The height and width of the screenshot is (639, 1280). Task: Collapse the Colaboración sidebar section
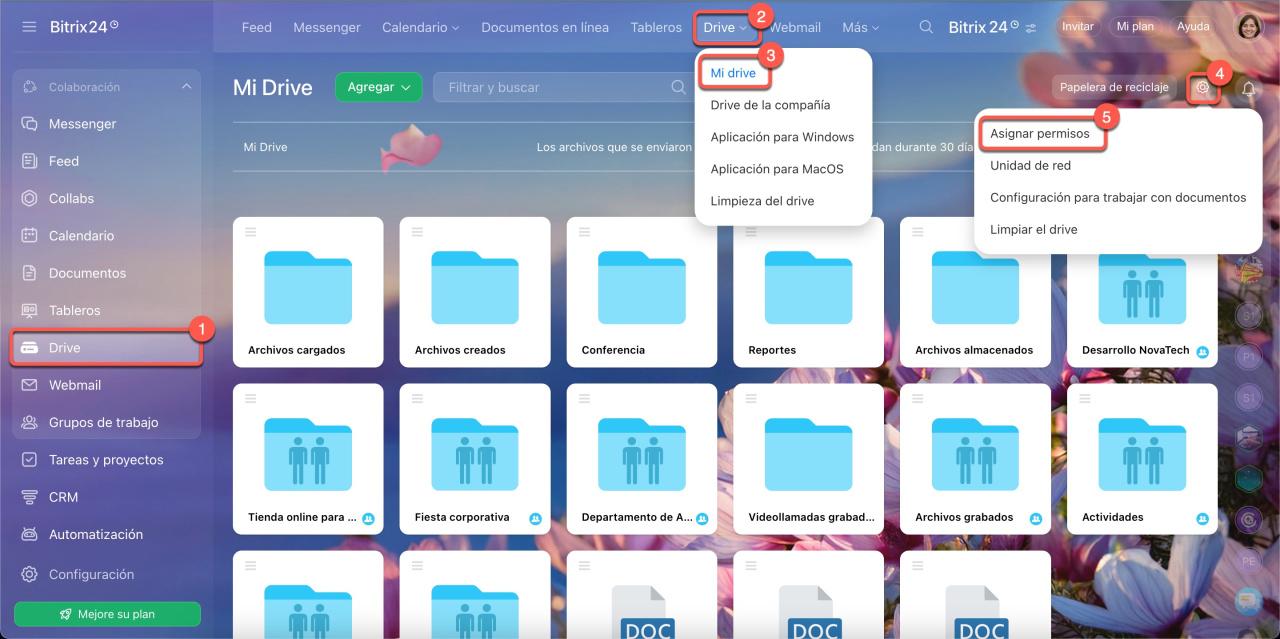coord(186,87)
